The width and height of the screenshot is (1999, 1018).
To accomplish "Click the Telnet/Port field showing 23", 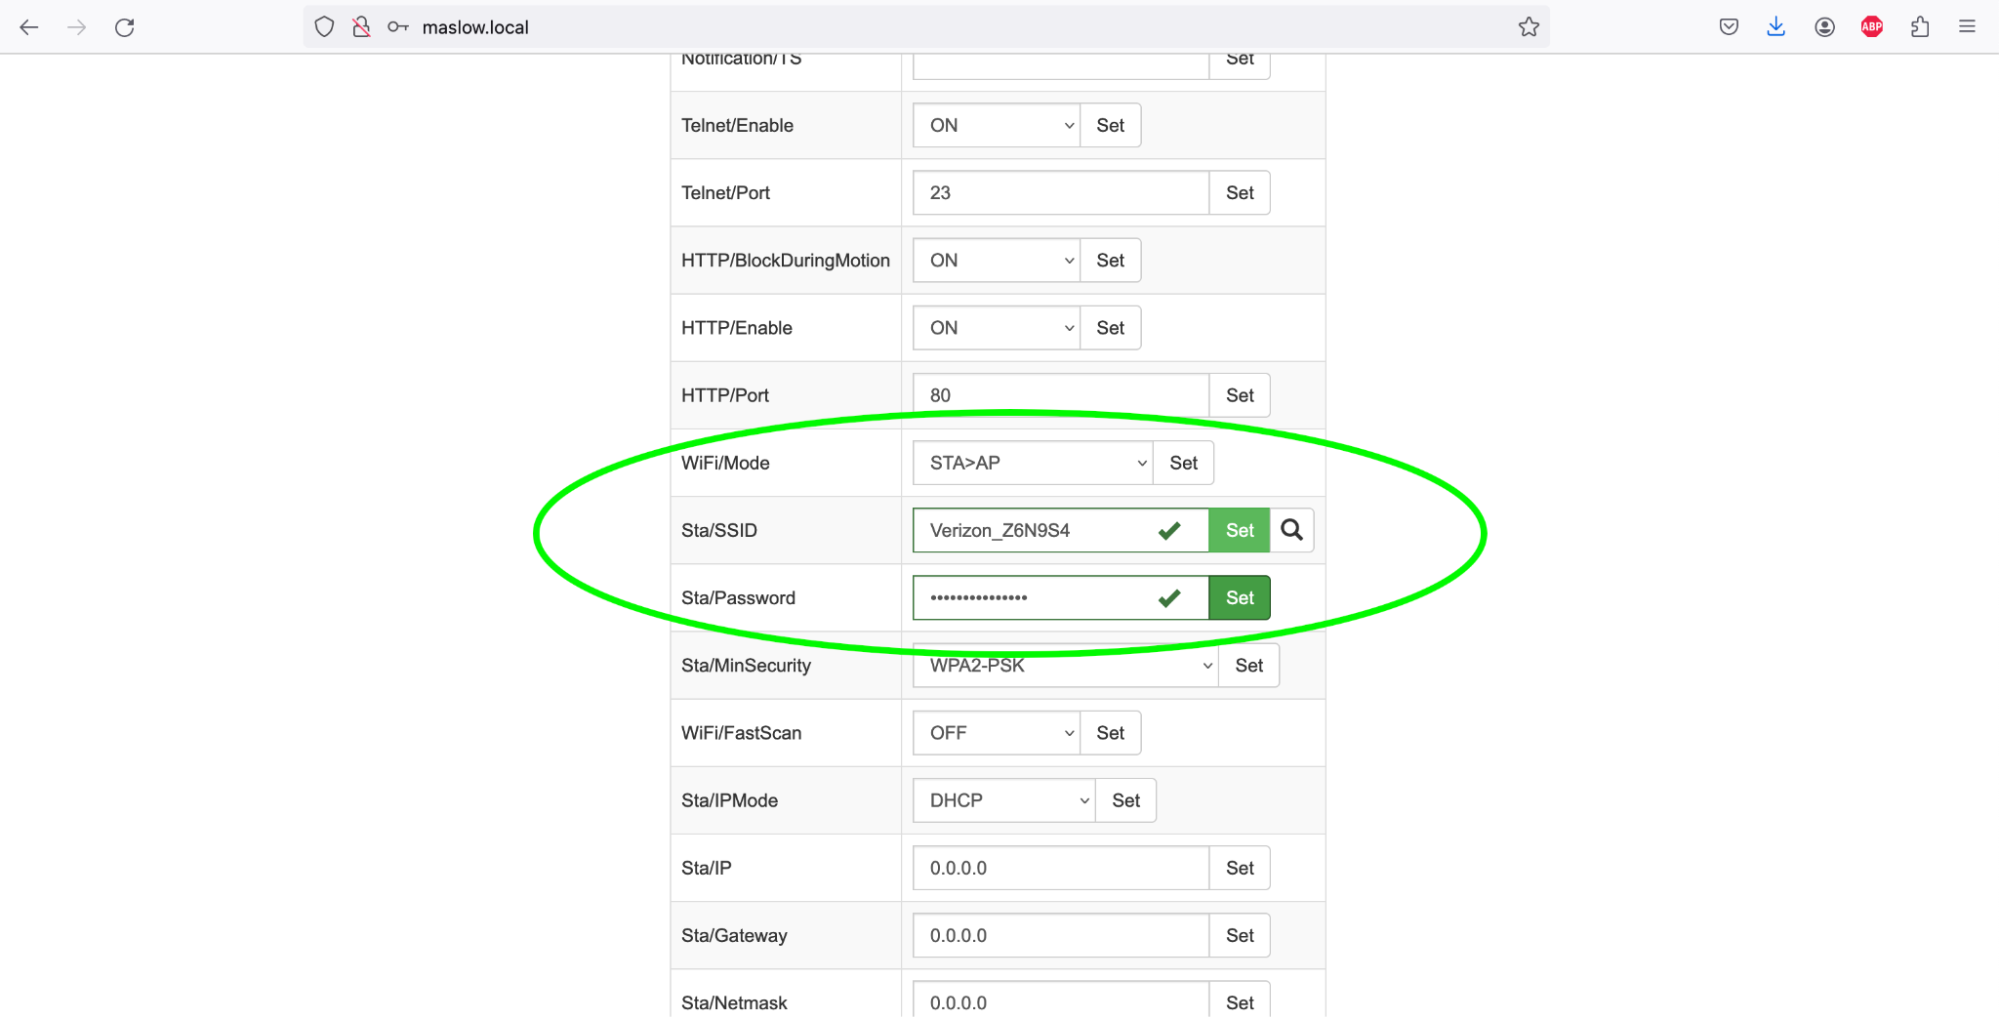I will 1061,193.
